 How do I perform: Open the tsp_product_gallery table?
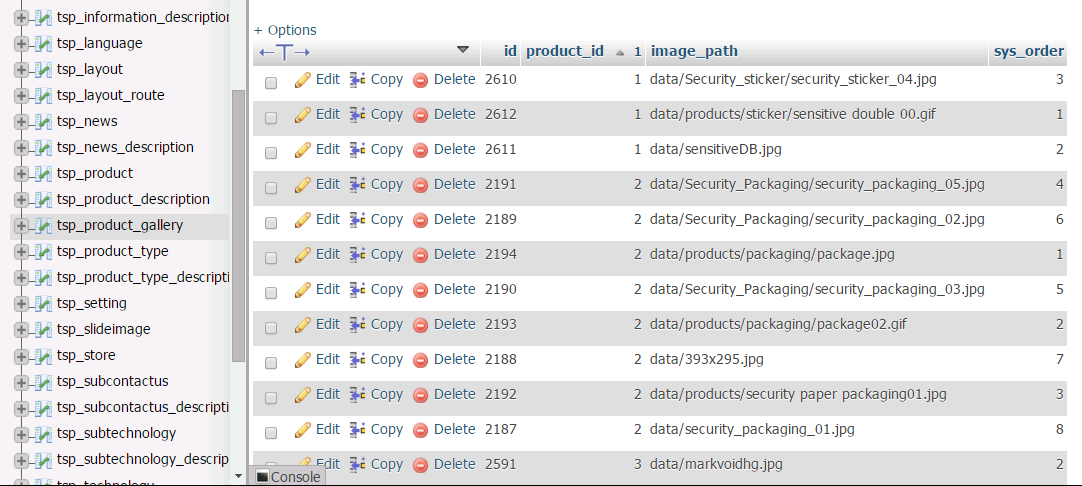[120, 226]
